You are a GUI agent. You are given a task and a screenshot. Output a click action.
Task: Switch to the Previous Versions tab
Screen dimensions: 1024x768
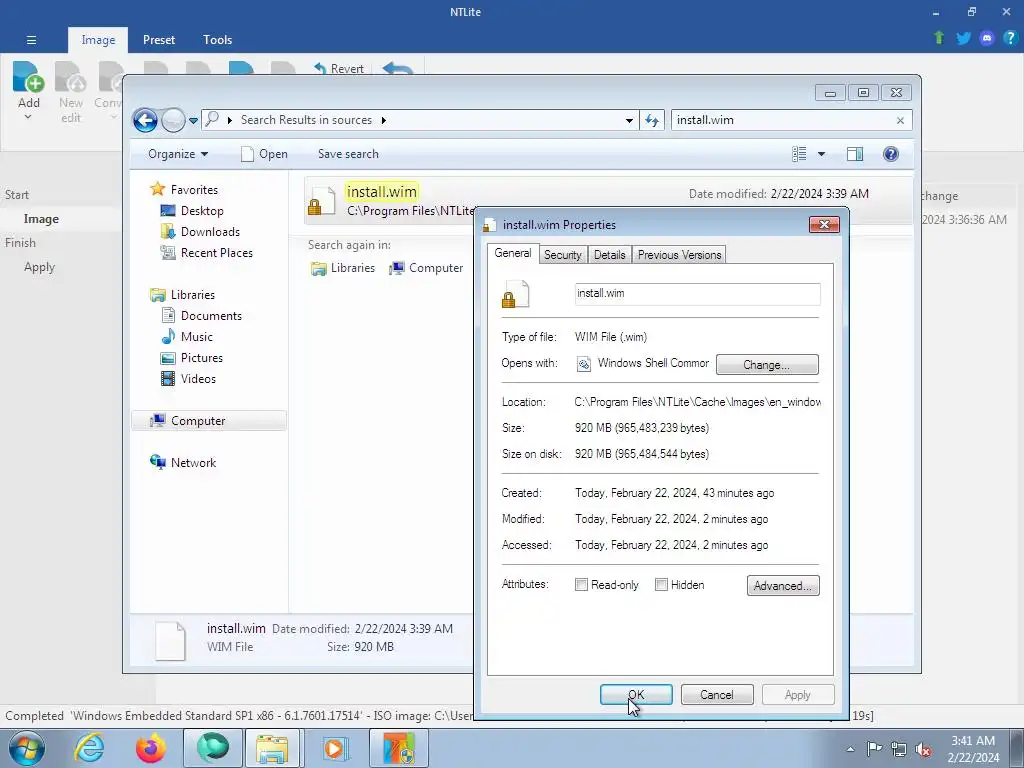[679, 255]
